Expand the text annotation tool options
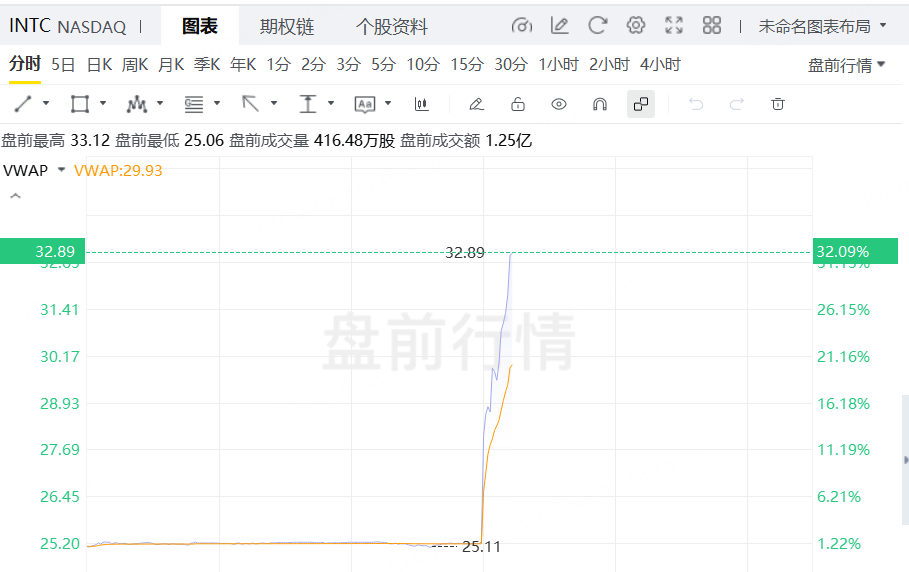 (x=388, y=104)
